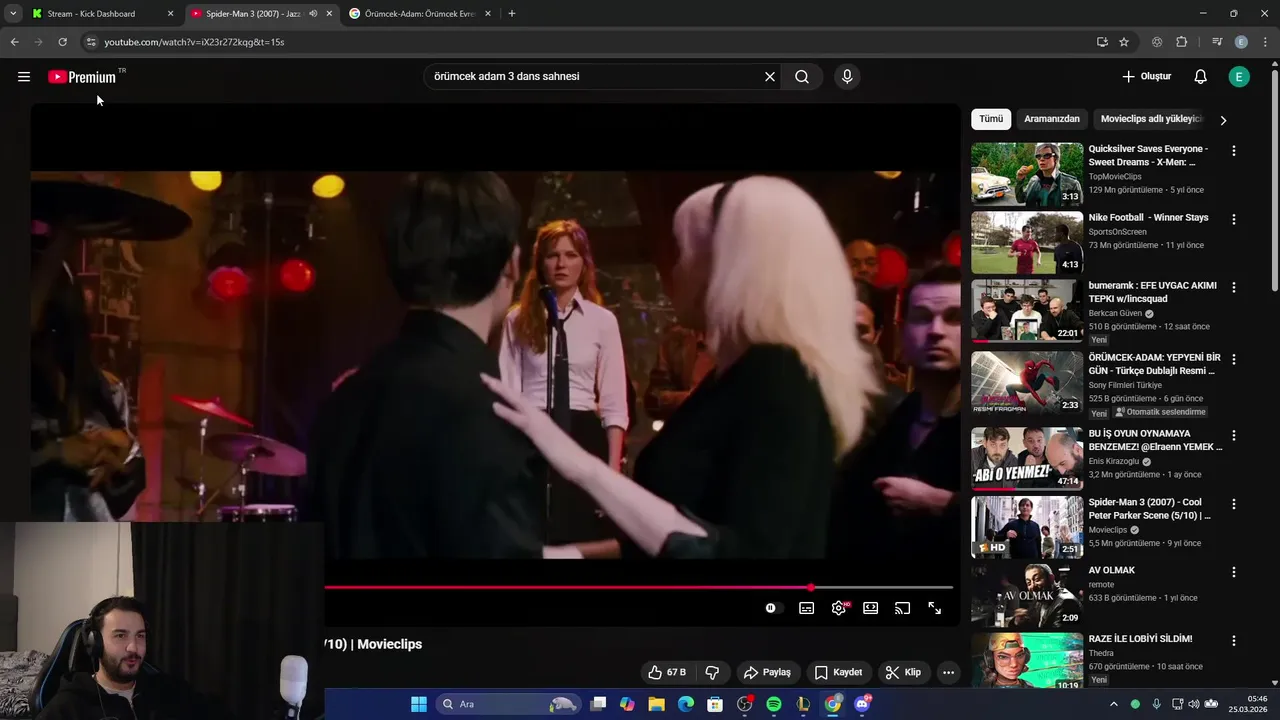Open Chrome extensions puzzle icon

coord(1181,42)
